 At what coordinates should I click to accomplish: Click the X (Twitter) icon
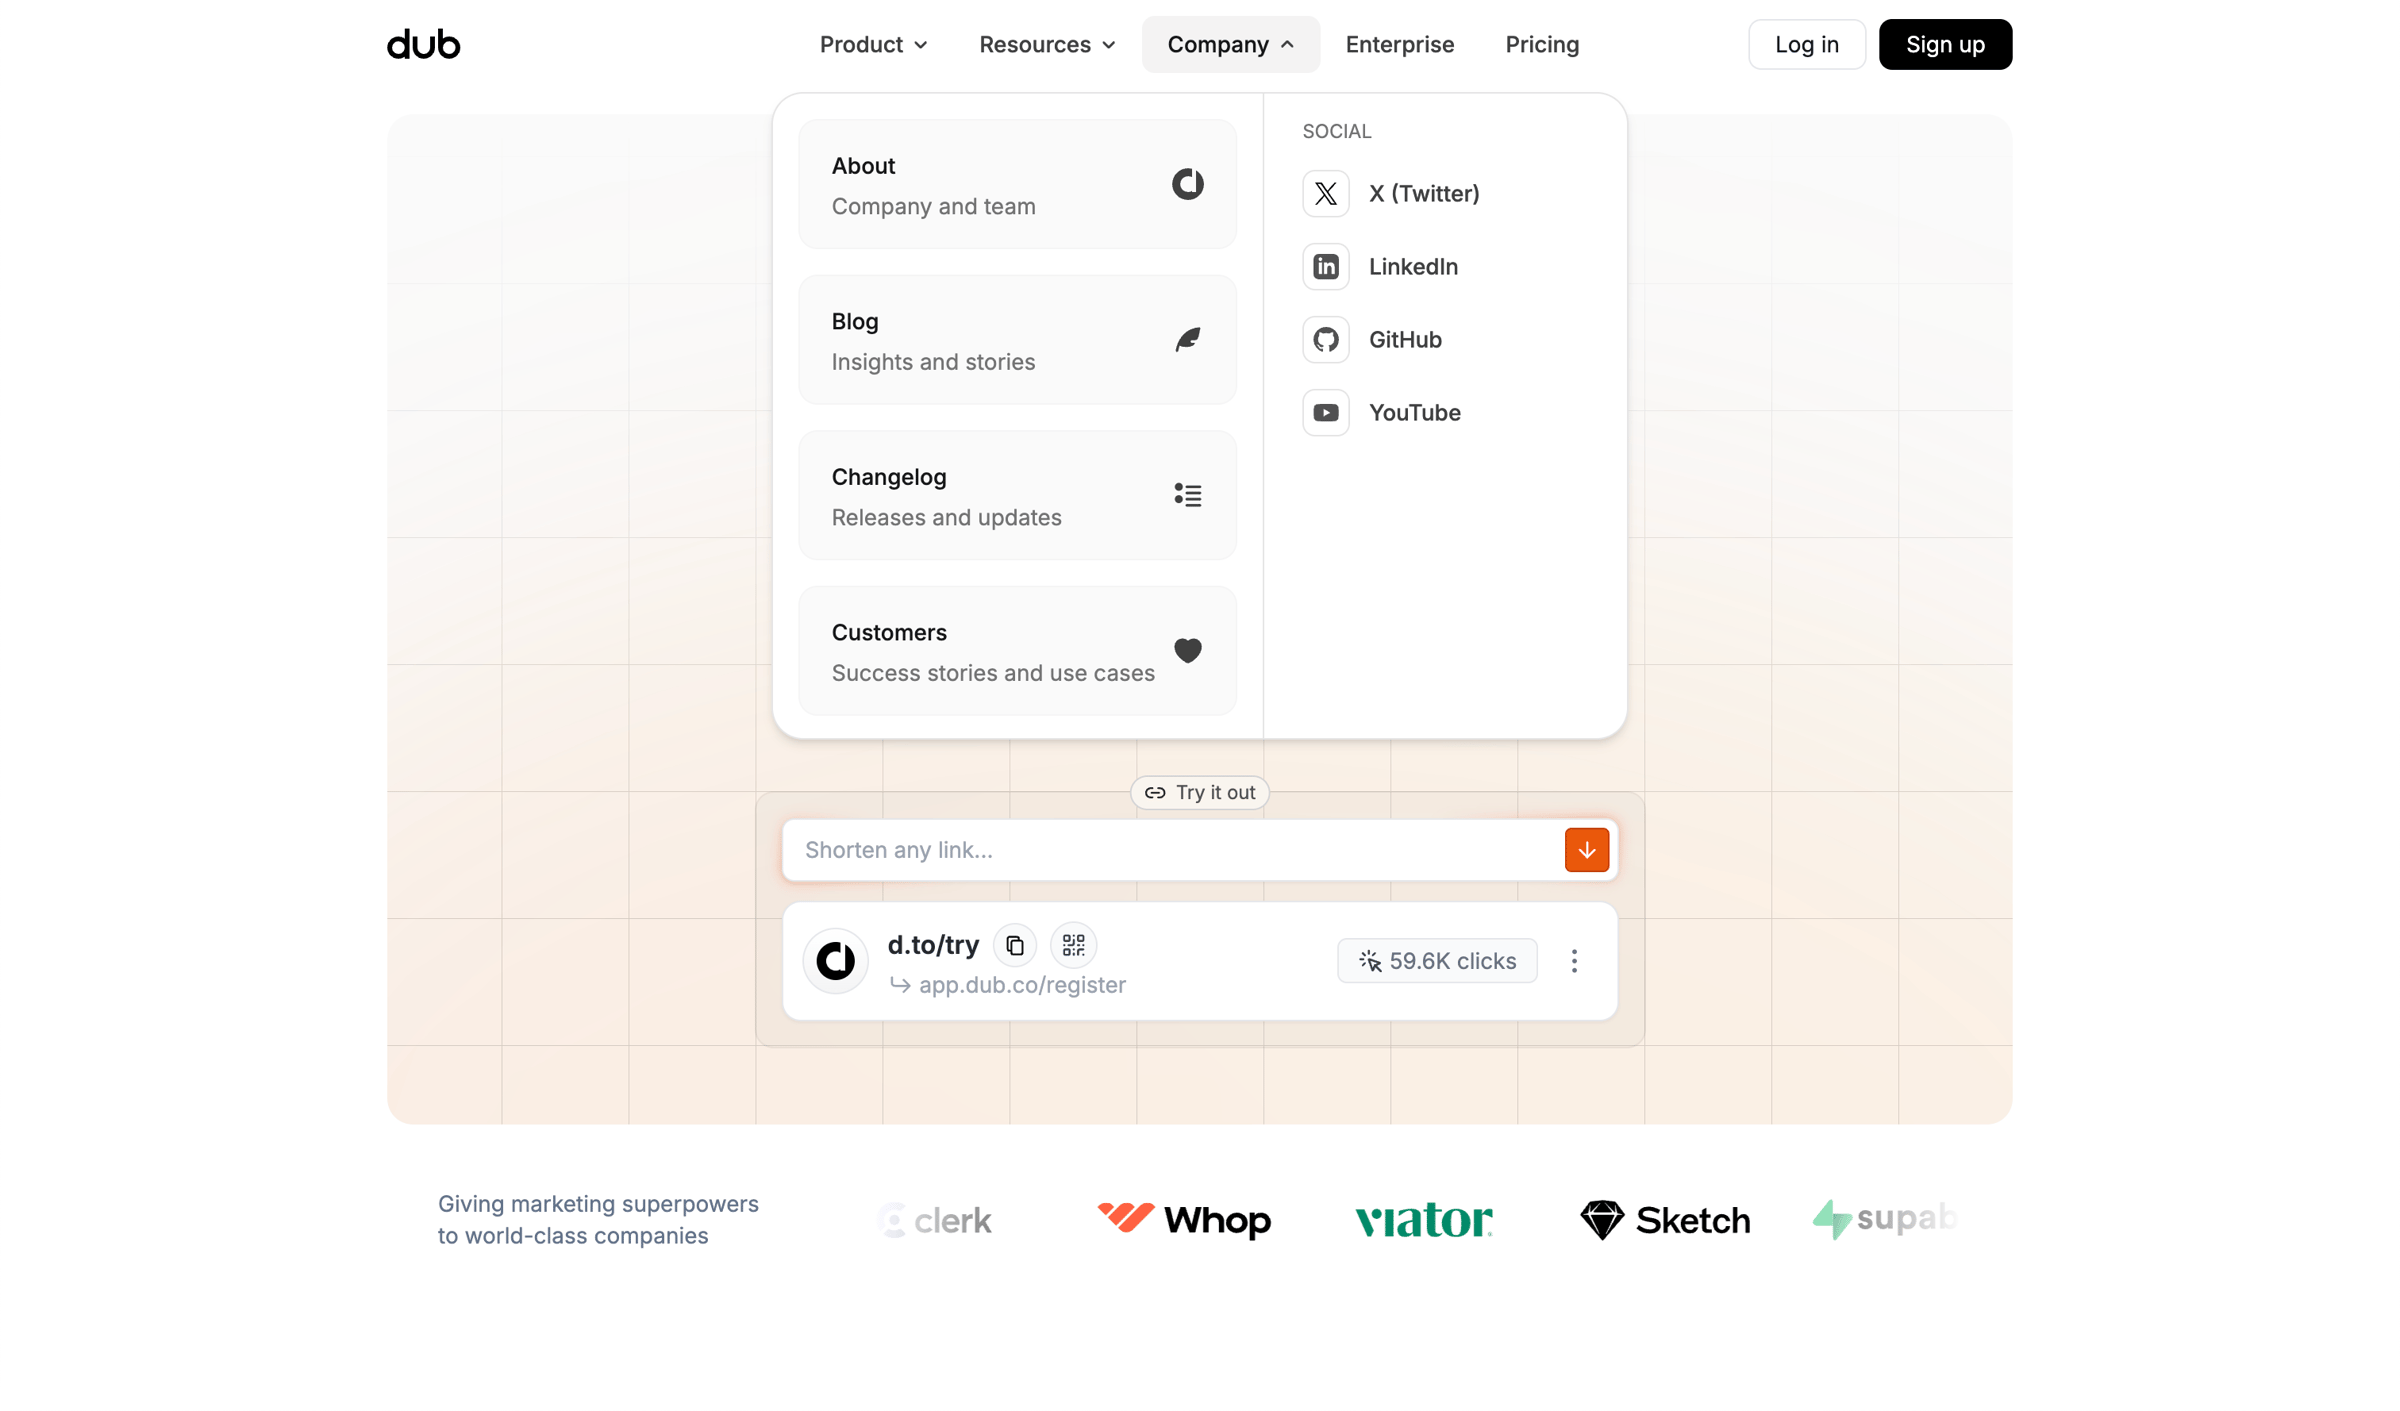coord(1325,194)
